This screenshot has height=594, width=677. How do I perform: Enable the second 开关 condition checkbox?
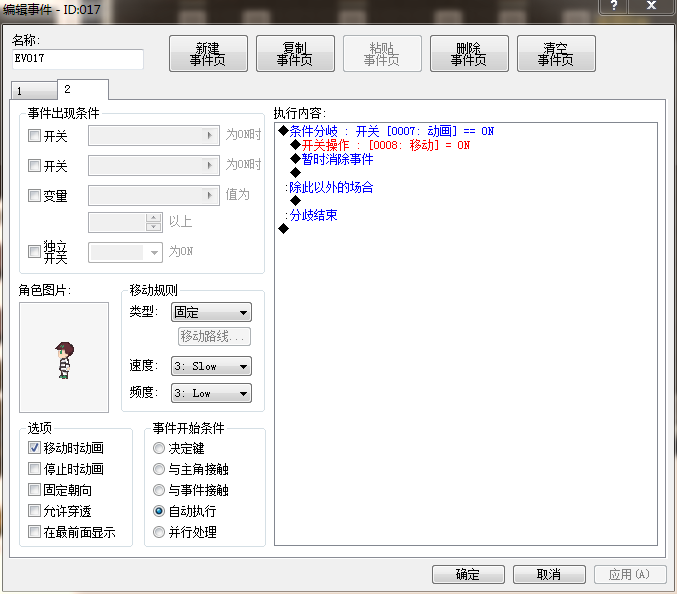coord(34,165)
